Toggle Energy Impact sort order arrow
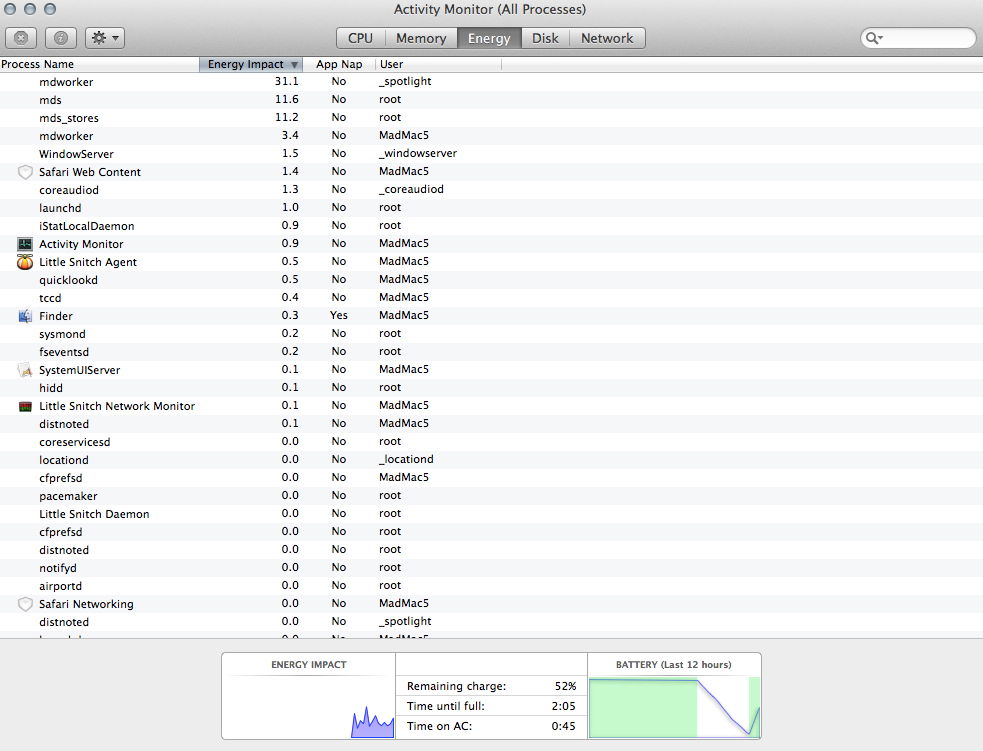Viewport: 983px width, 751px height. pyautogui.click(x=294, y=65)
